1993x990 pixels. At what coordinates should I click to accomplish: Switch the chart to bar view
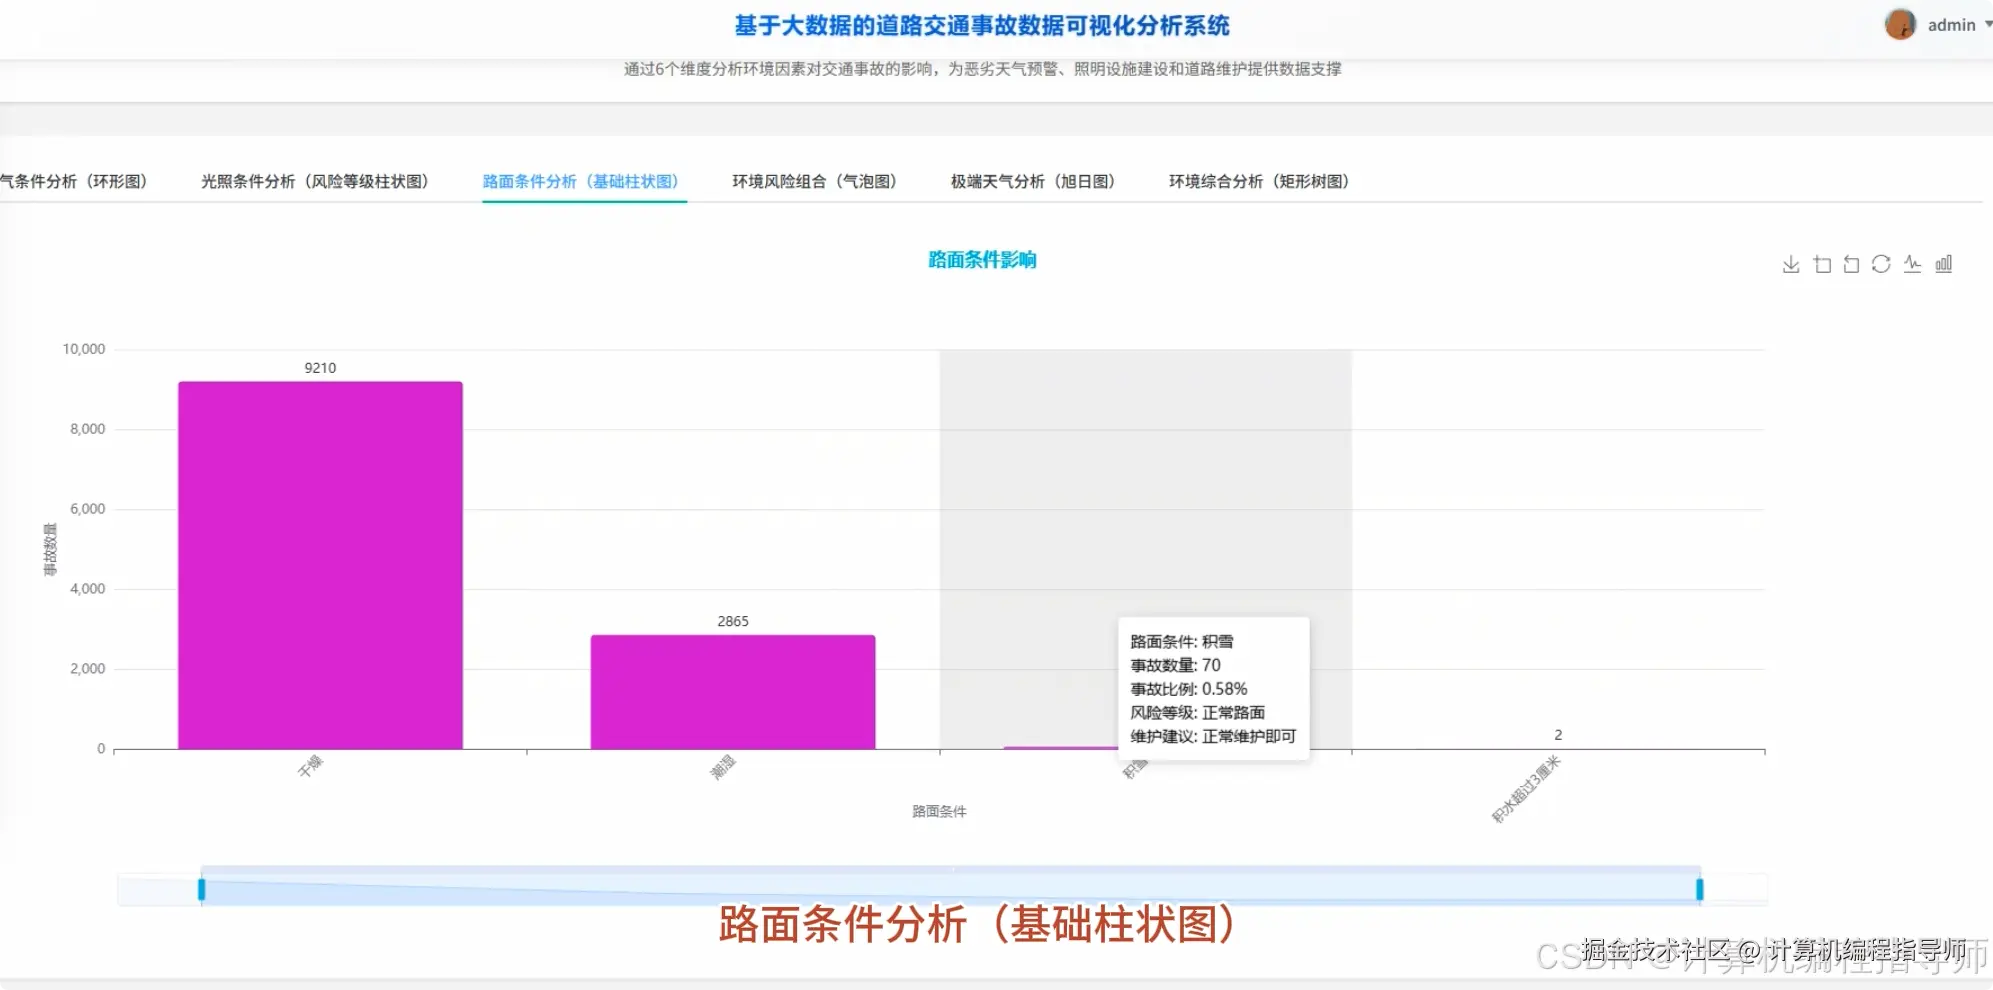tap(1942, 263)
